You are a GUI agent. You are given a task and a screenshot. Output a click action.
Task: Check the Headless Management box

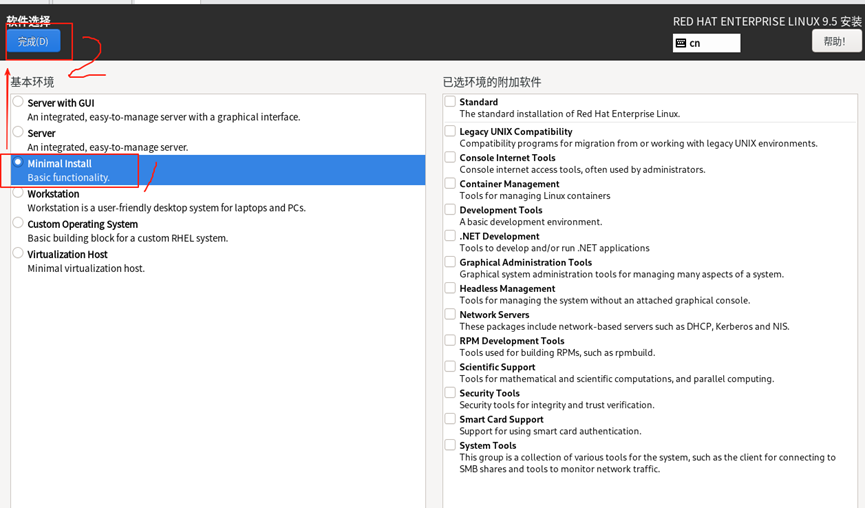click(450, 288)
